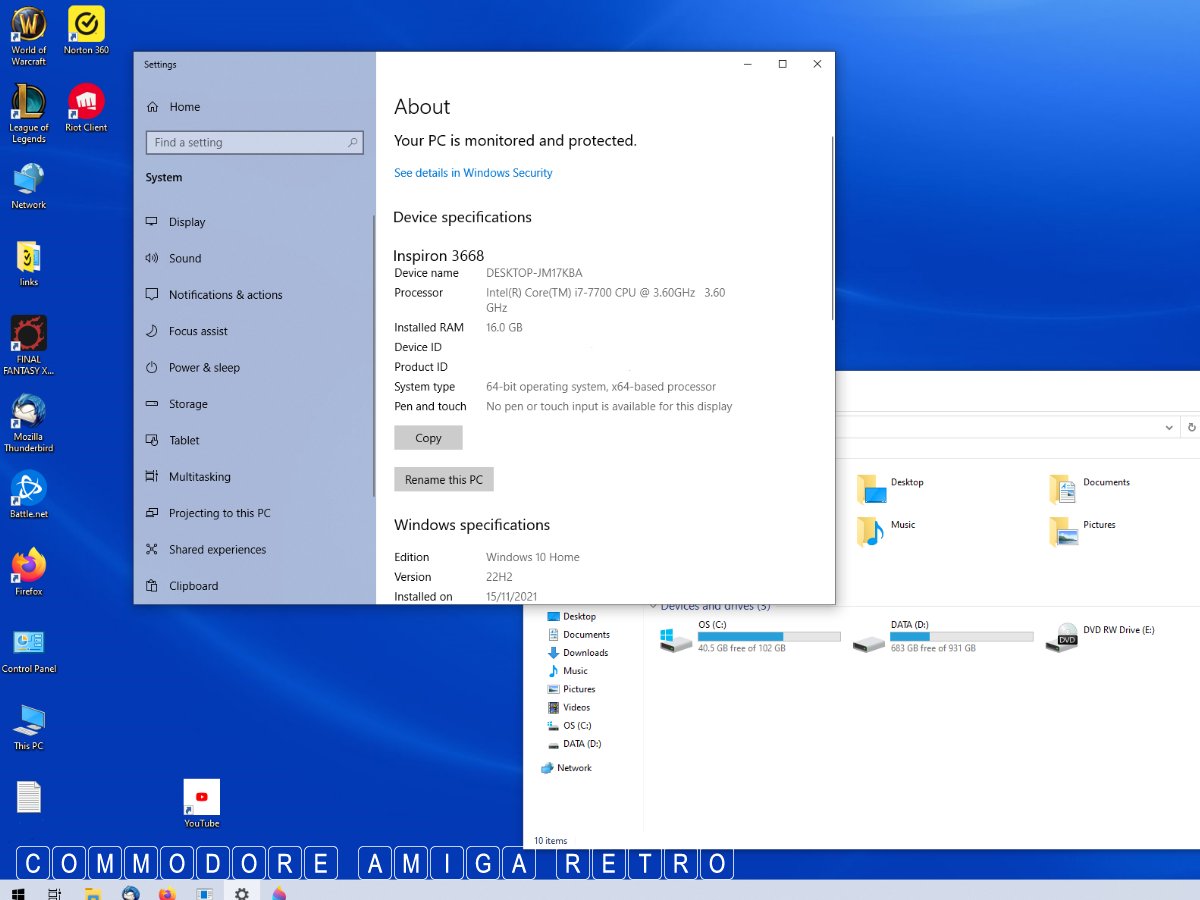This screenshot has height=900, width=1200.
Task: Open the YouTube desktop shortcut
Action: (201, 799)
